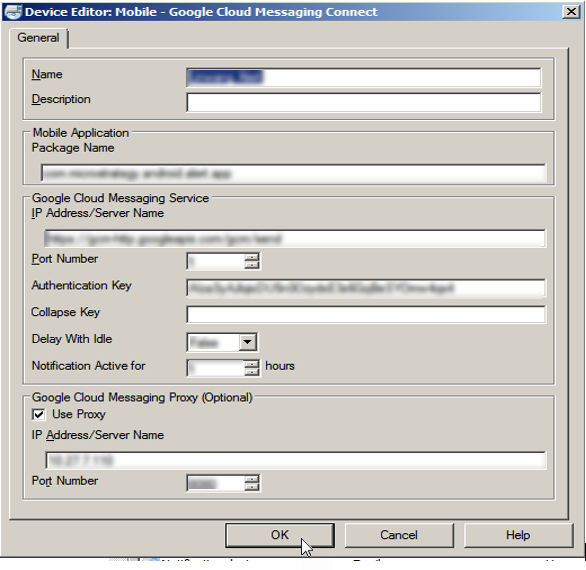This screenshot has height=570, width=586.
Task: Click the Description label
Action: click(x=61, y=99)
